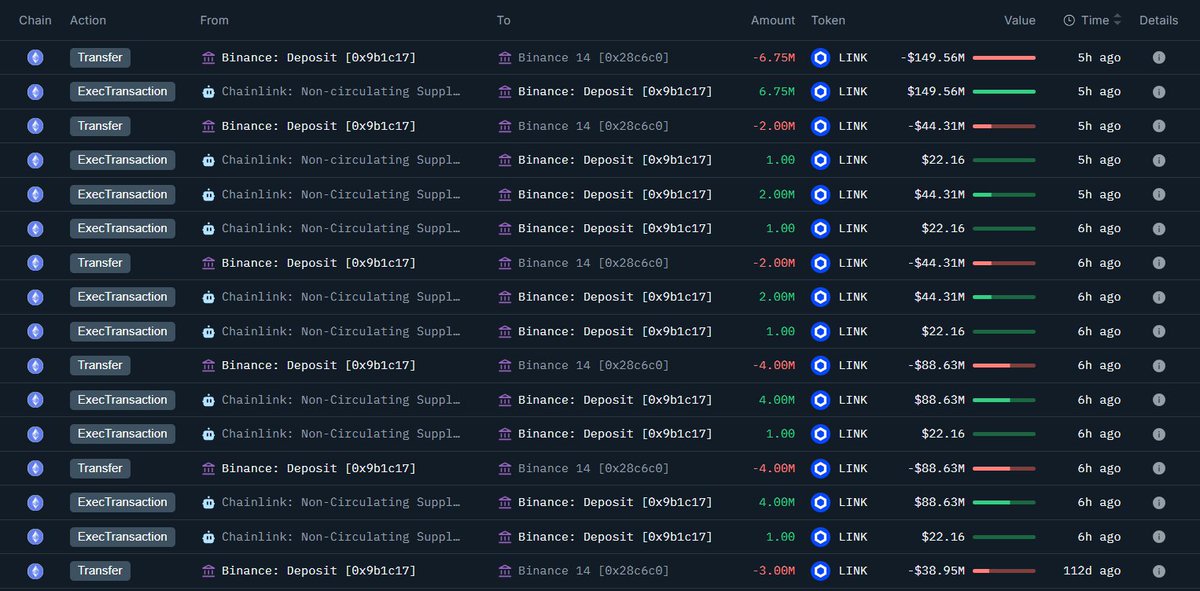Open Binance: Deposit sender link in -6.75M row
The width and height of the screenshot is (1200, 591).
click(319, 58)
